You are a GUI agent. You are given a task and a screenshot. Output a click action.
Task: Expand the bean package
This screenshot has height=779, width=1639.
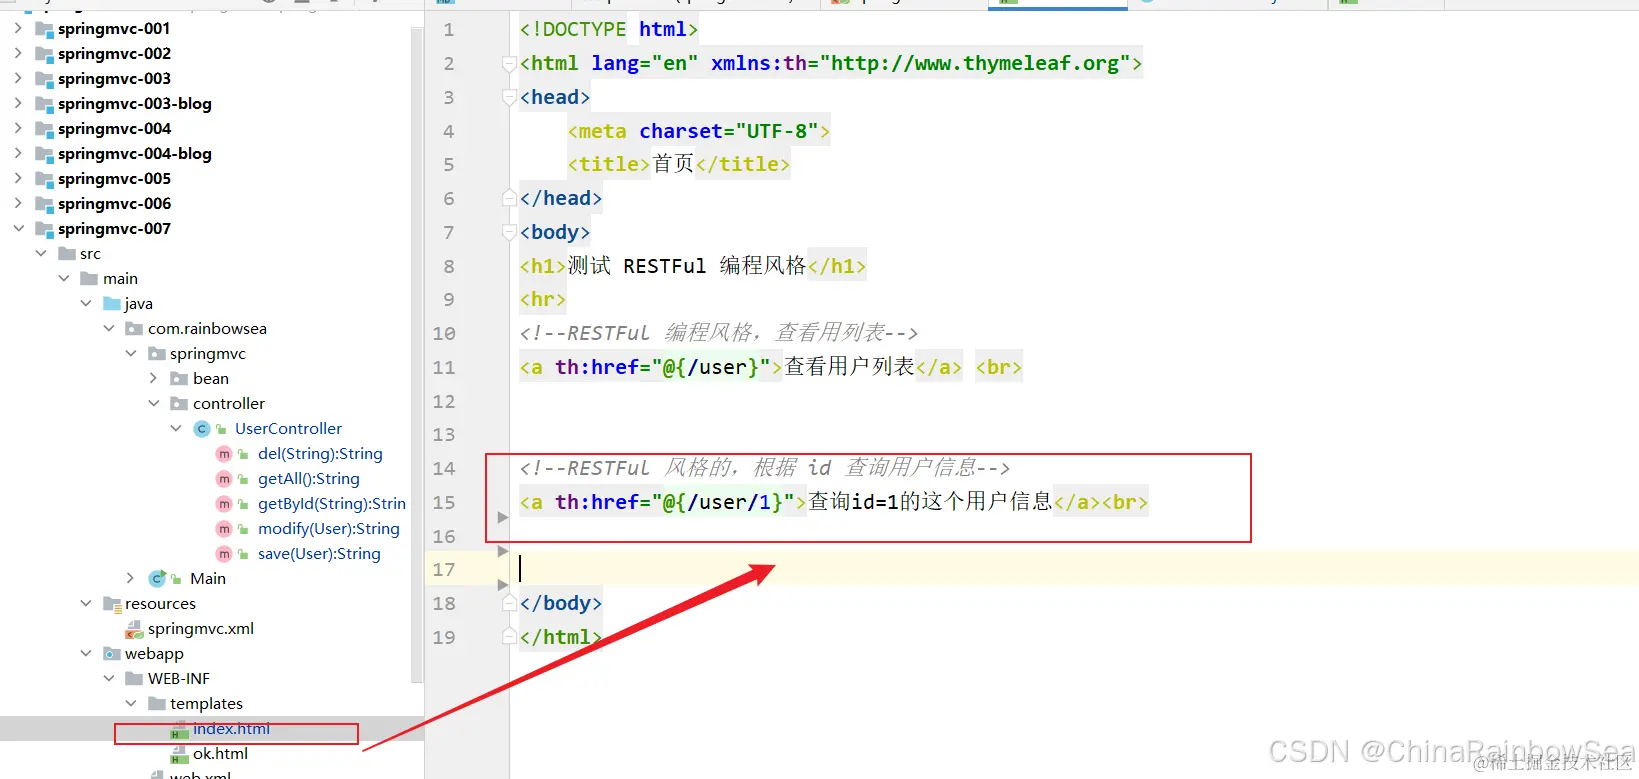coord(153,378)
